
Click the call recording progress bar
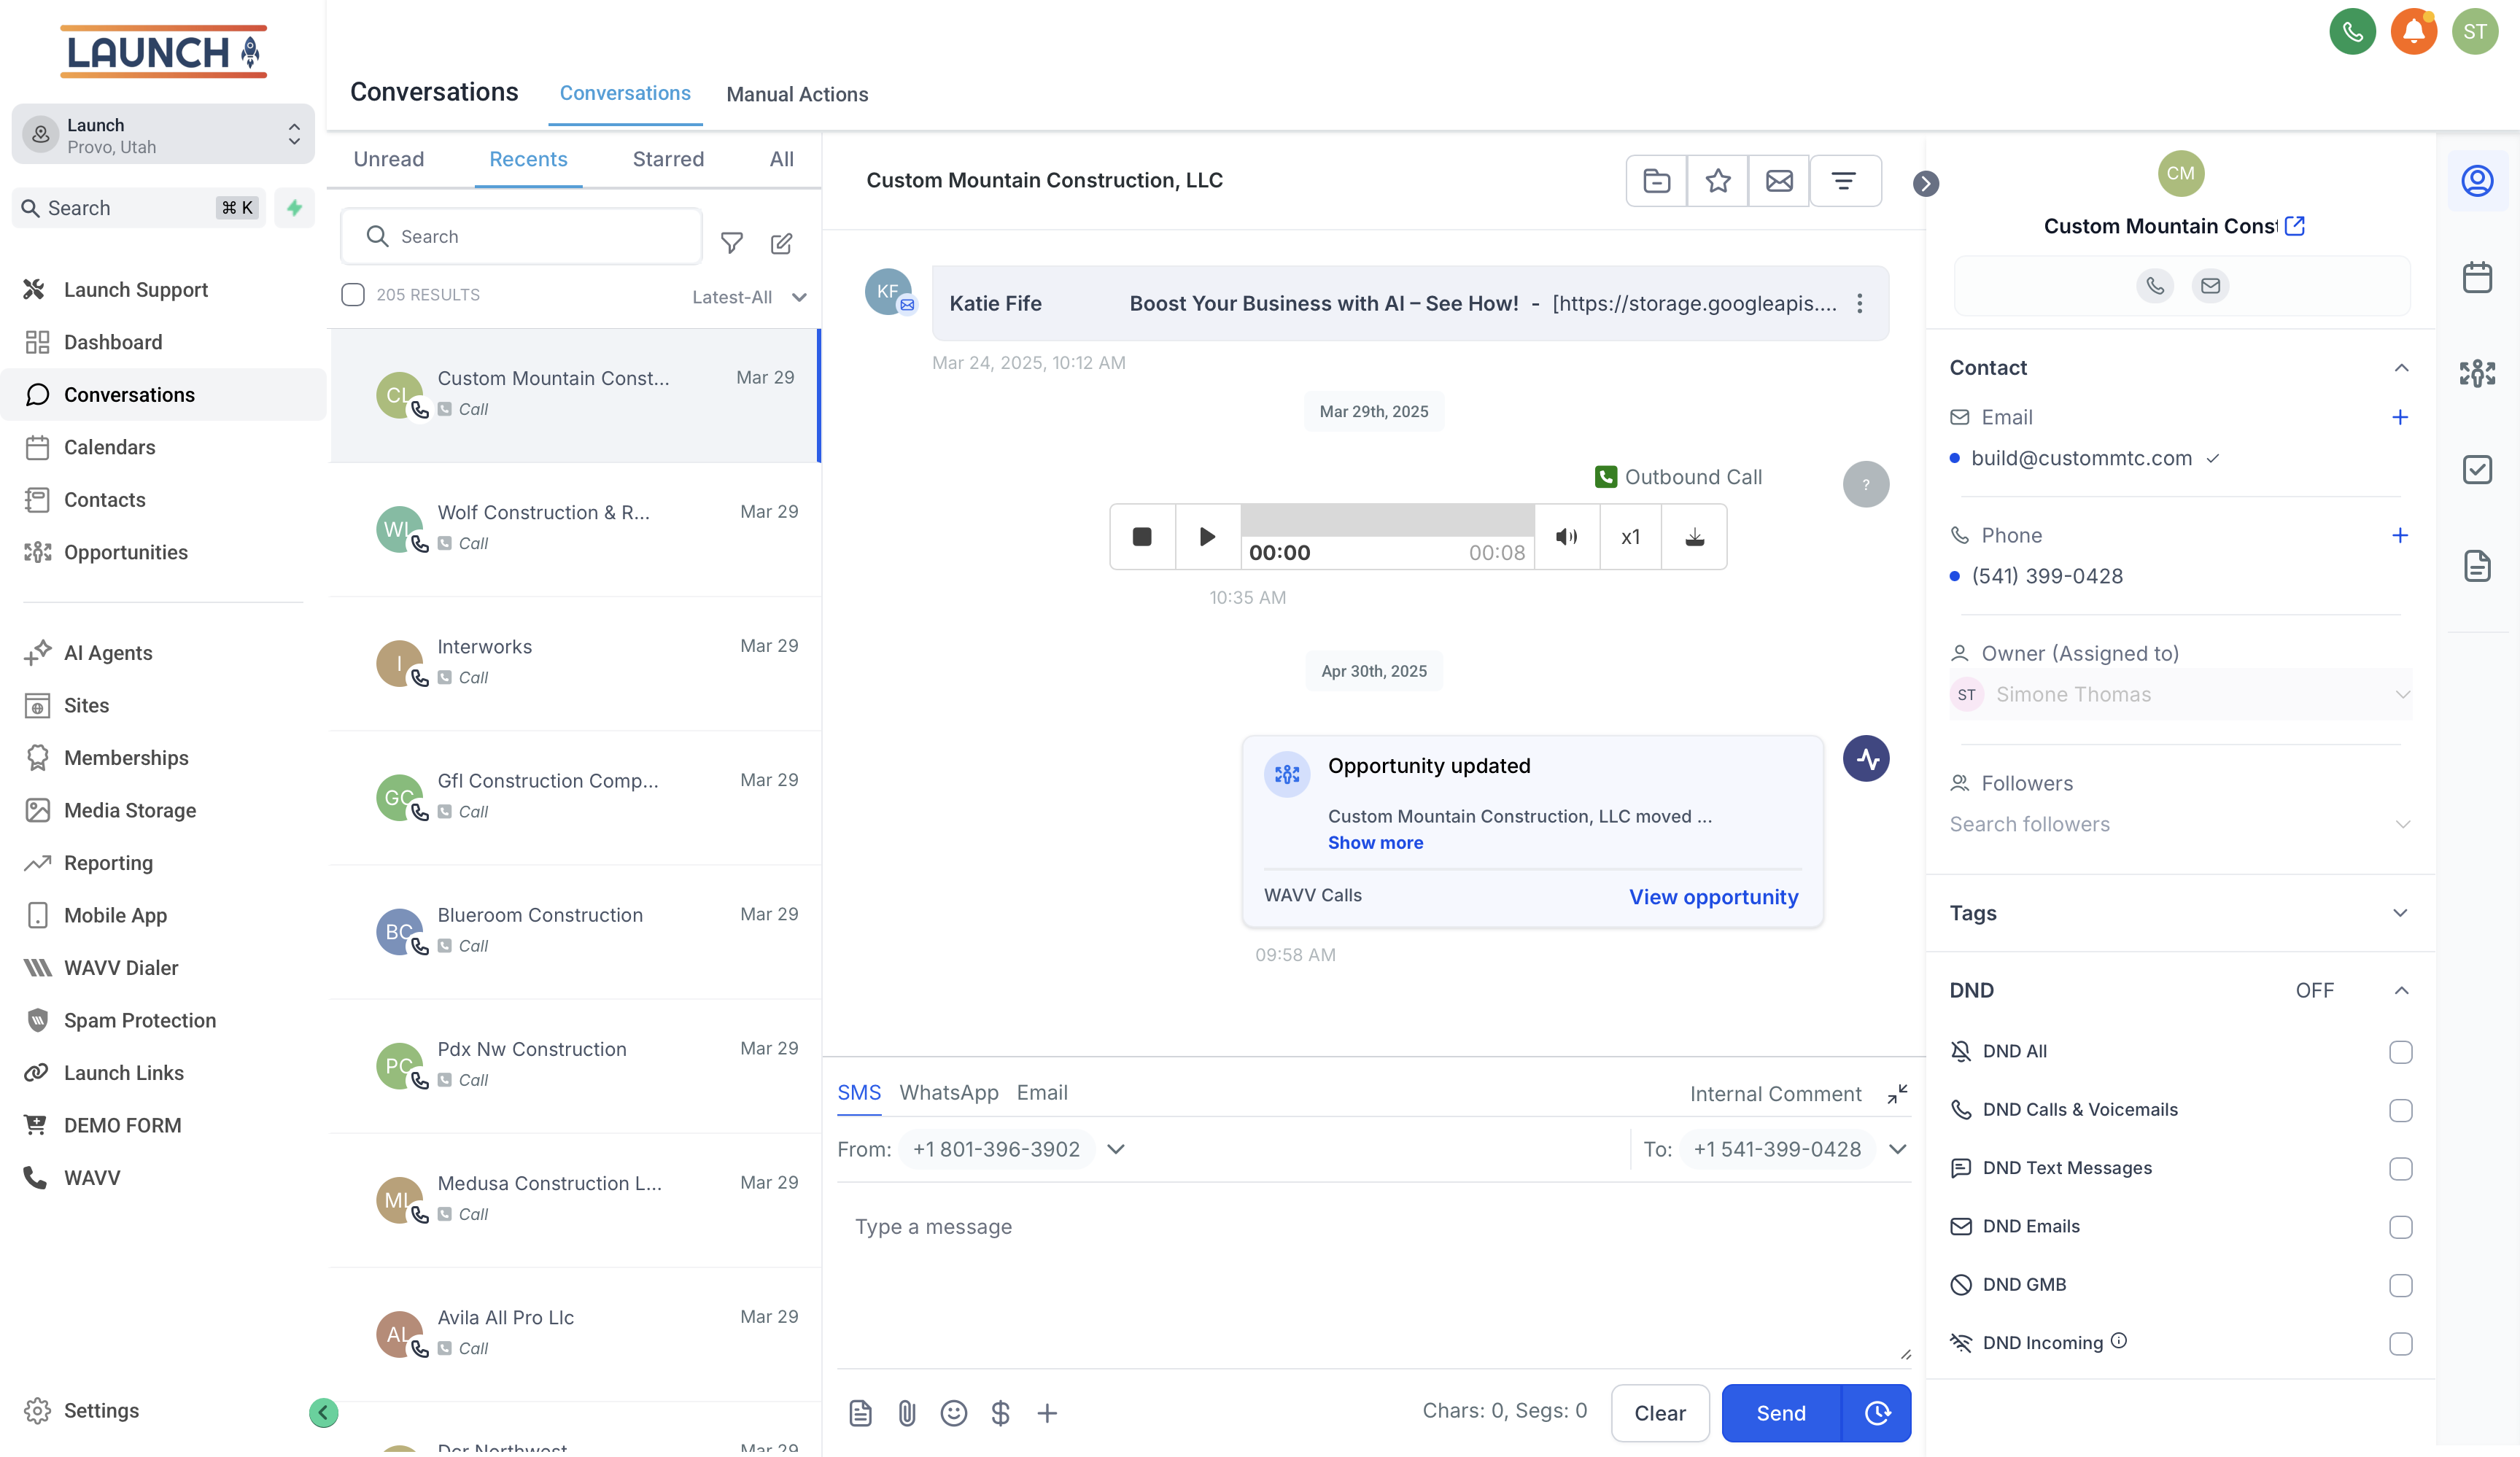click(x=1387, y=521)
